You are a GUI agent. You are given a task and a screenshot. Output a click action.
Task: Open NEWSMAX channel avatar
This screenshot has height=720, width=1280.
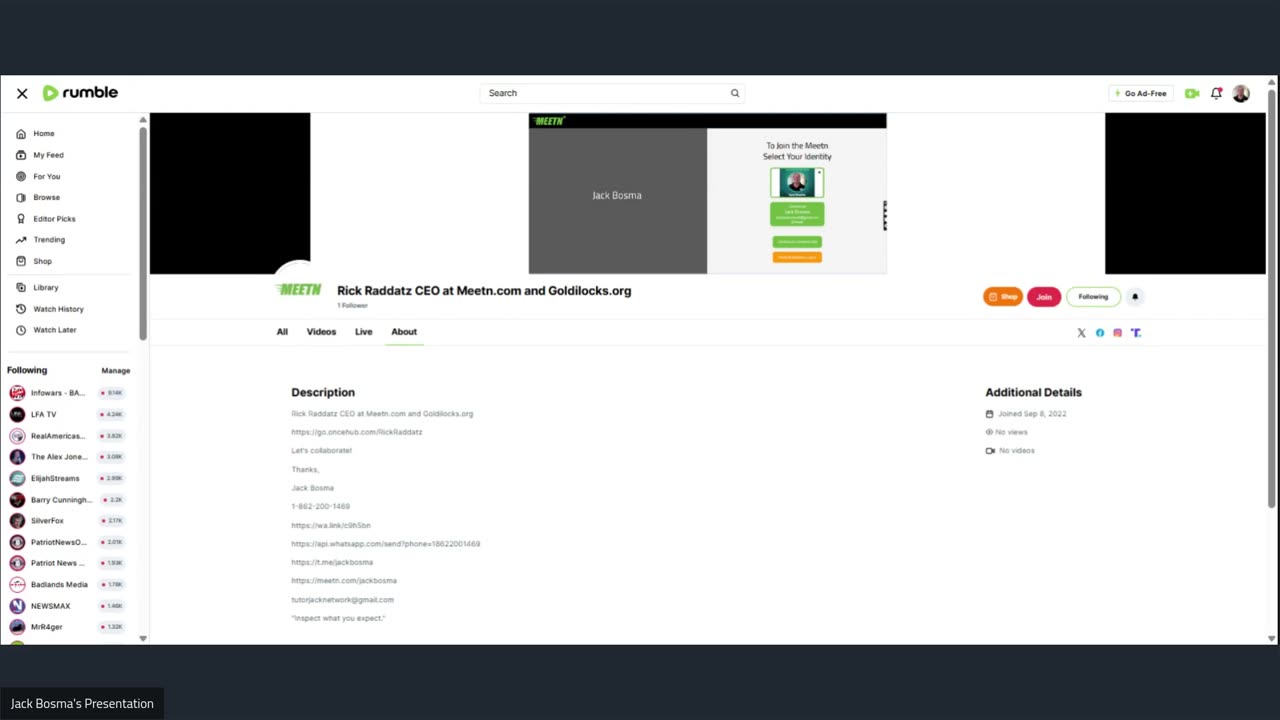click(17, 606)
